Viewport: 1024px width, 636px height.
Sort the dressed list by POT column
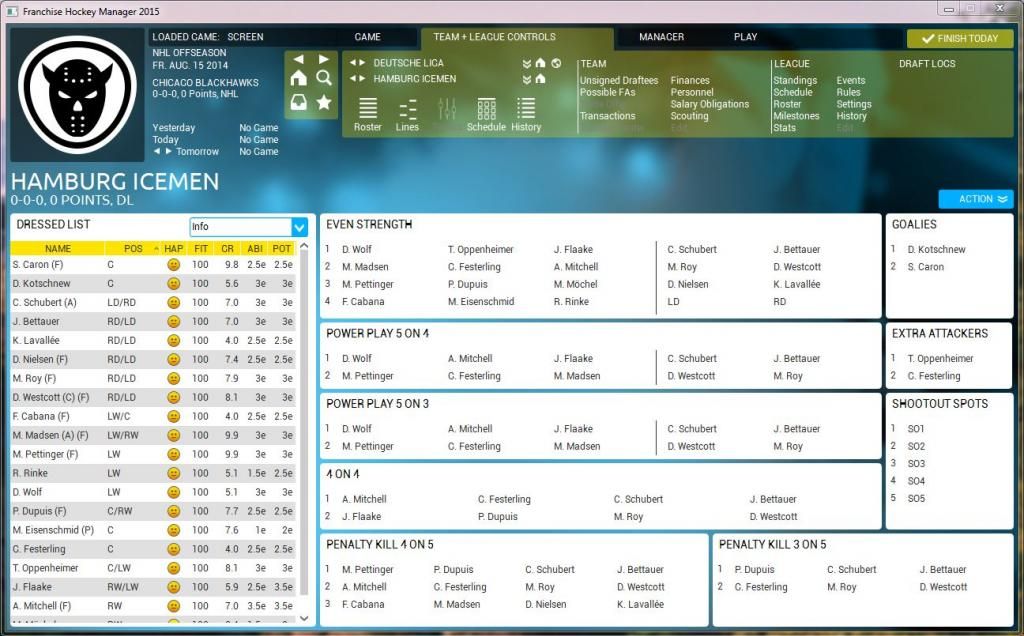281,249
